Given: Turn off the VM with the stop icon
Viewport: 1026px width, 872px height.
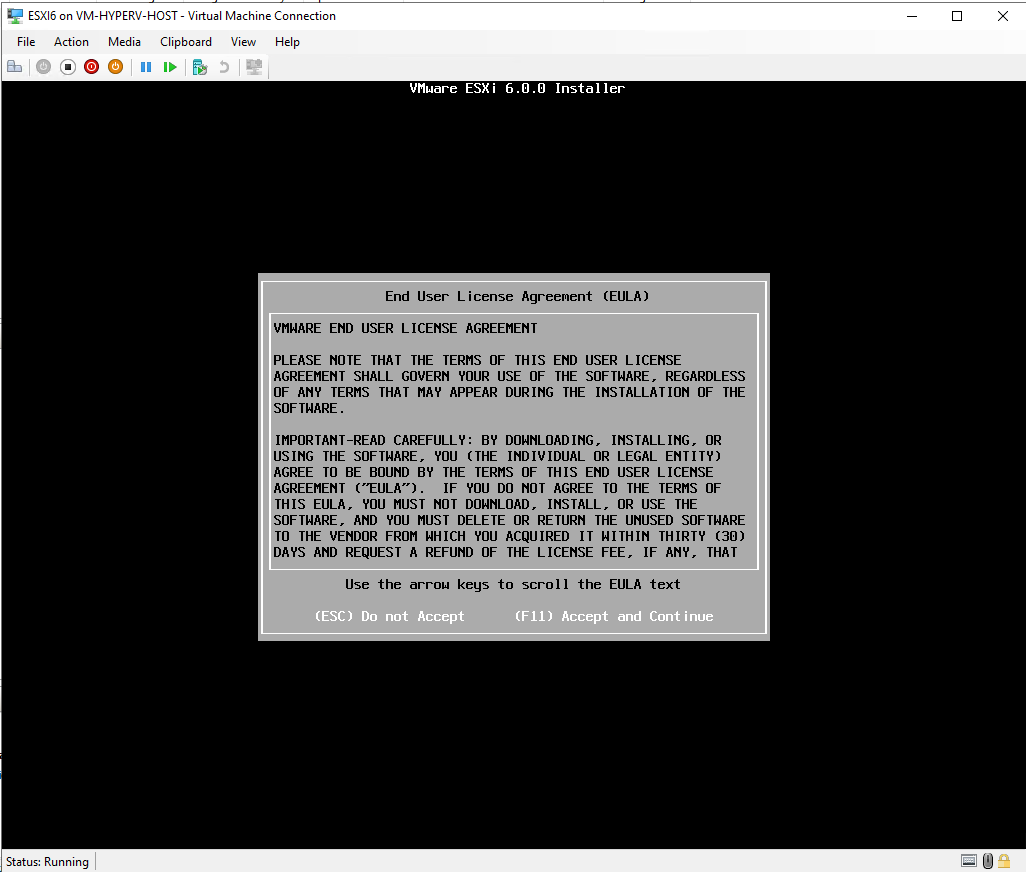Looking at the screenshot, I should tap(67, 67).
